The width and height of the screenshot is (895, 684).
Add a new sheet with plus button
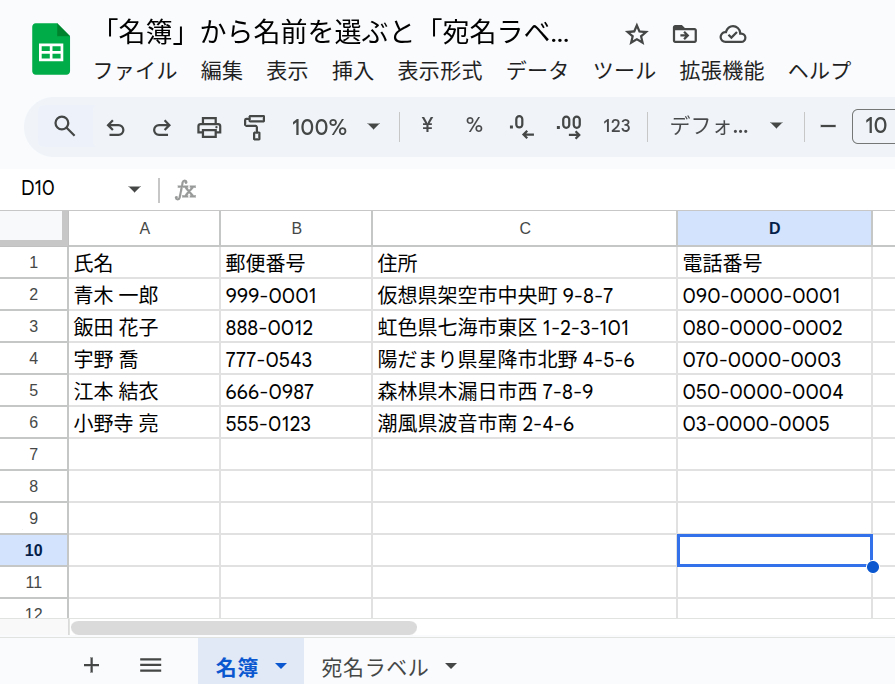coord(91,664)
